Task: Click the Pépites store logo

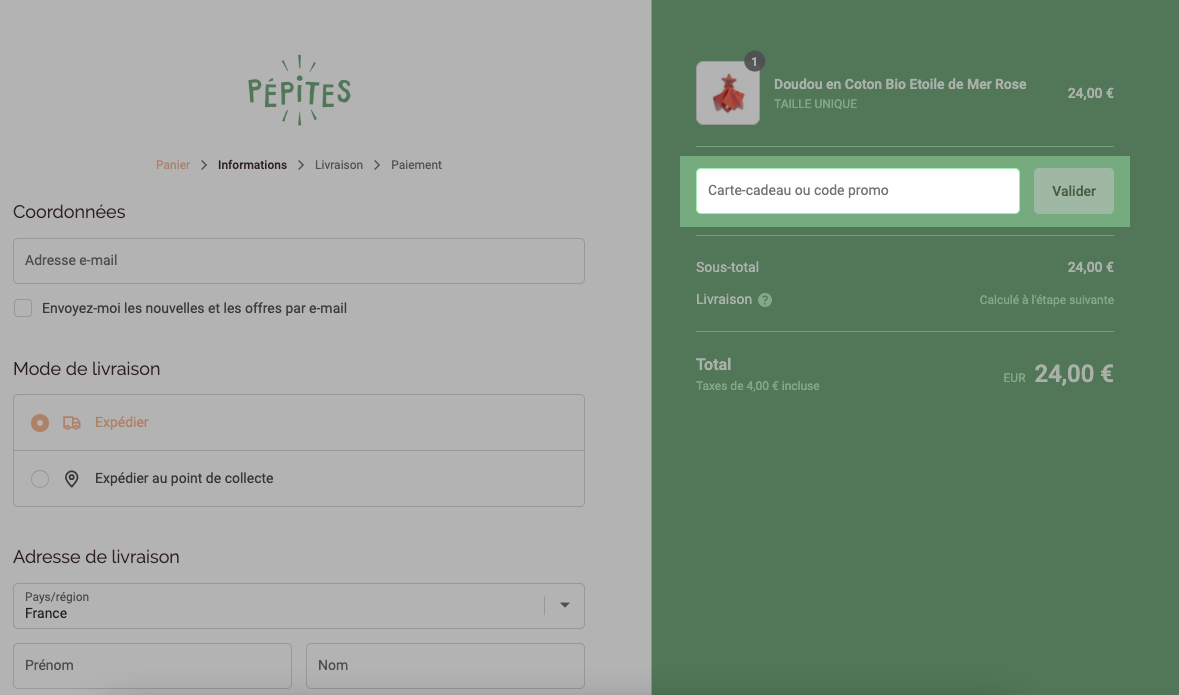Action: [x=299, y=90]
